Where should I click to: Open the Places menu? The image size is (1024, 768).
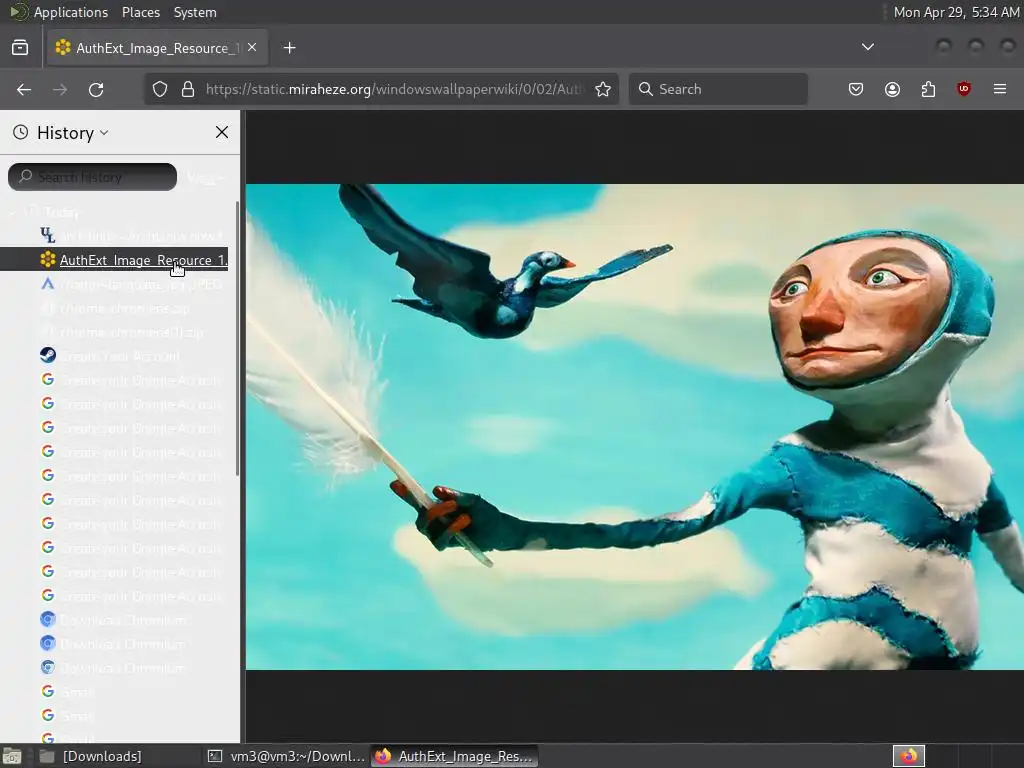point(141,12)
